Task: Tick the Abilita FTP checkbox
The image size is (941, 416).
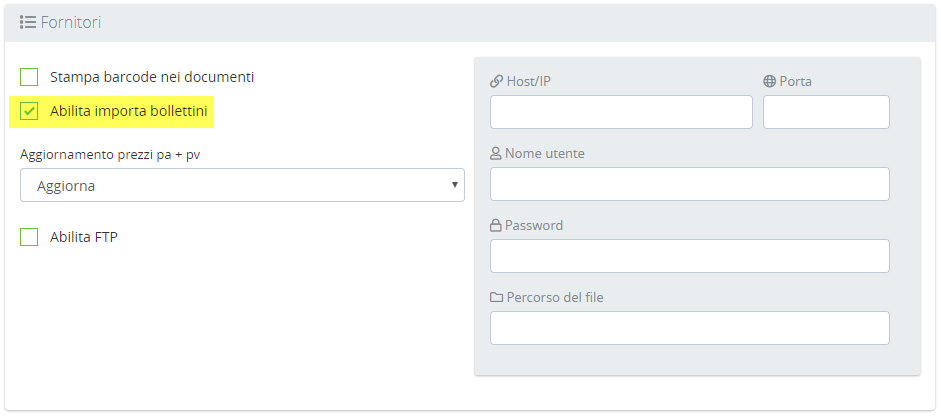Action: pos(29,237)
